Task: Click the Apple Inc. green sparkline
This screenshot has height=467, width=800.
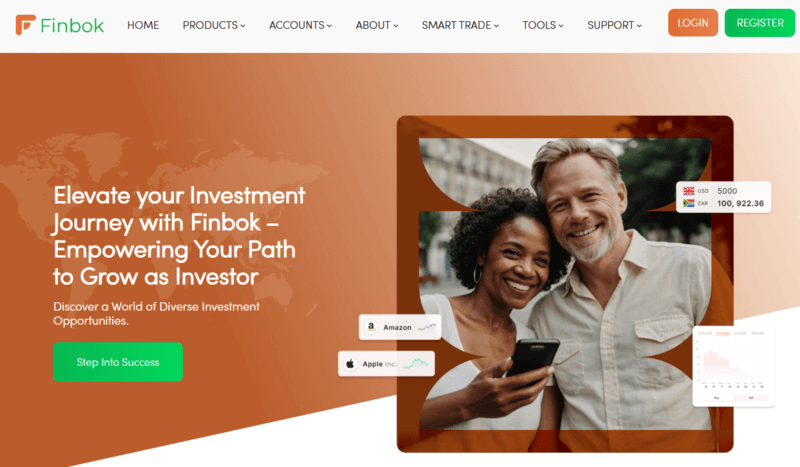Action: click(415, 363)
